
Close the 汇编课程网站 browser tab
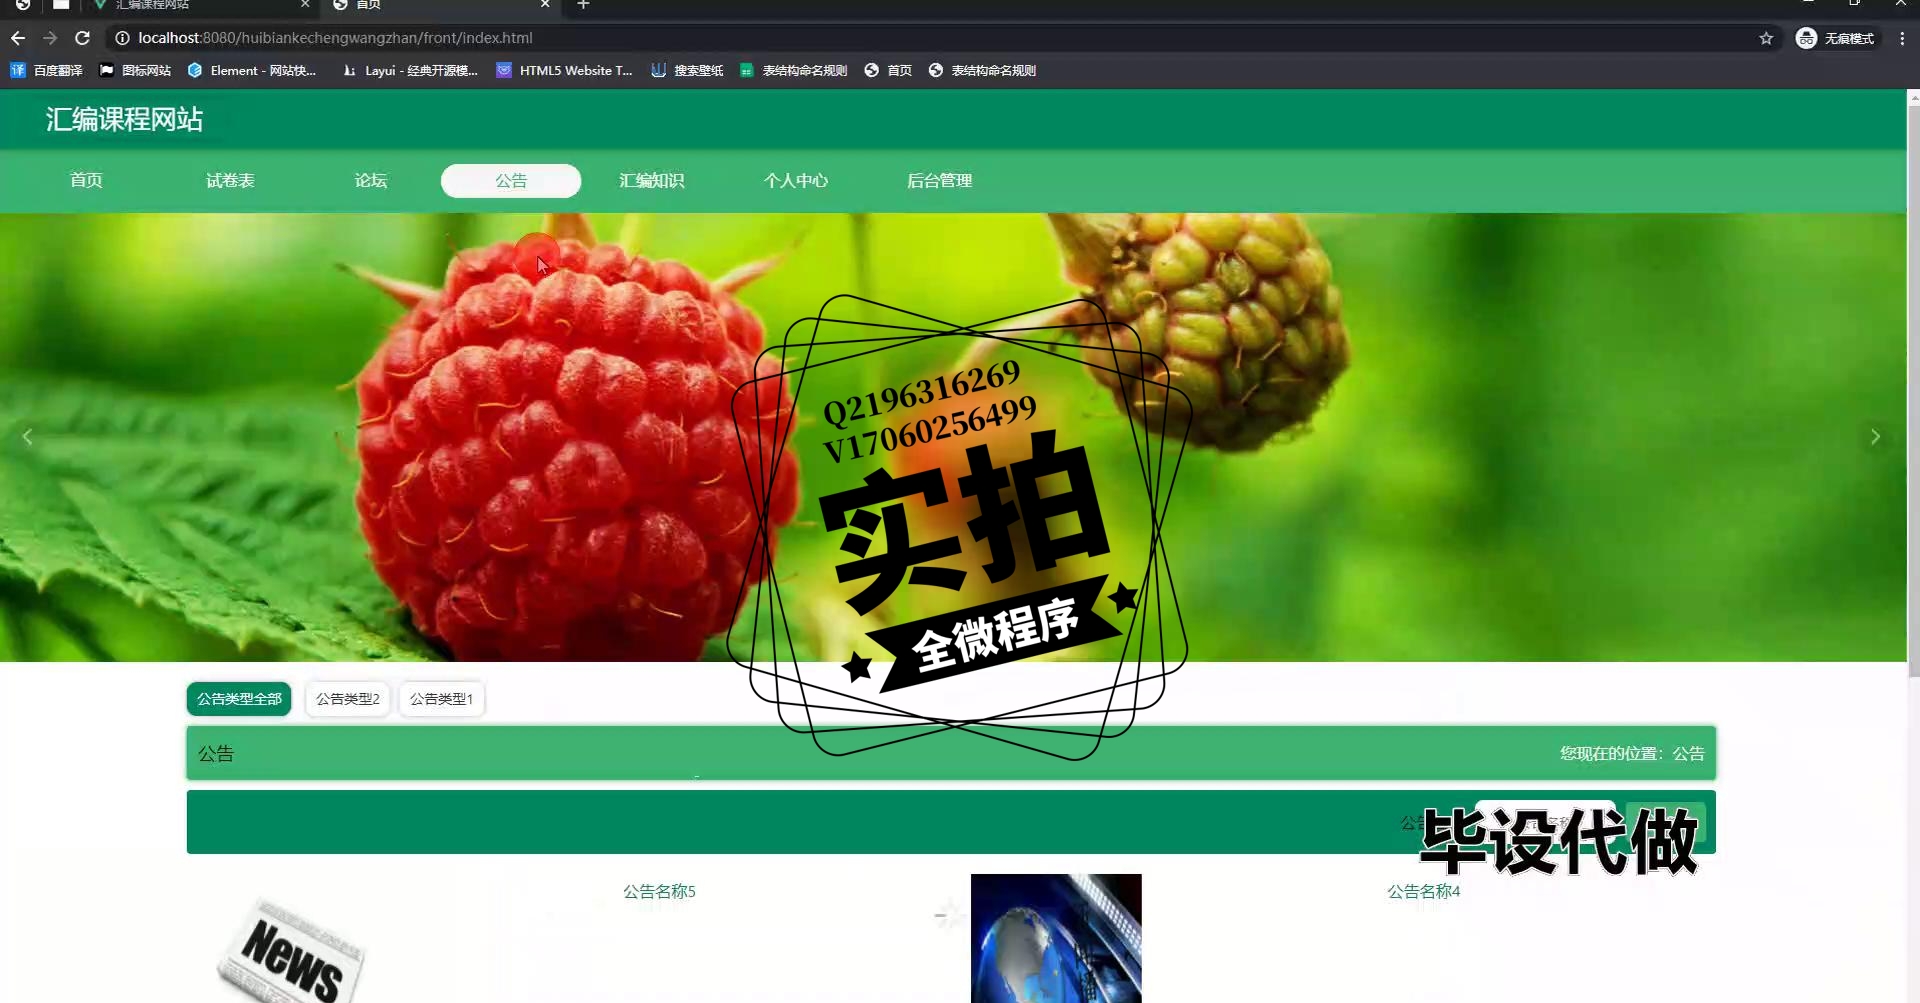coord(305,5)
